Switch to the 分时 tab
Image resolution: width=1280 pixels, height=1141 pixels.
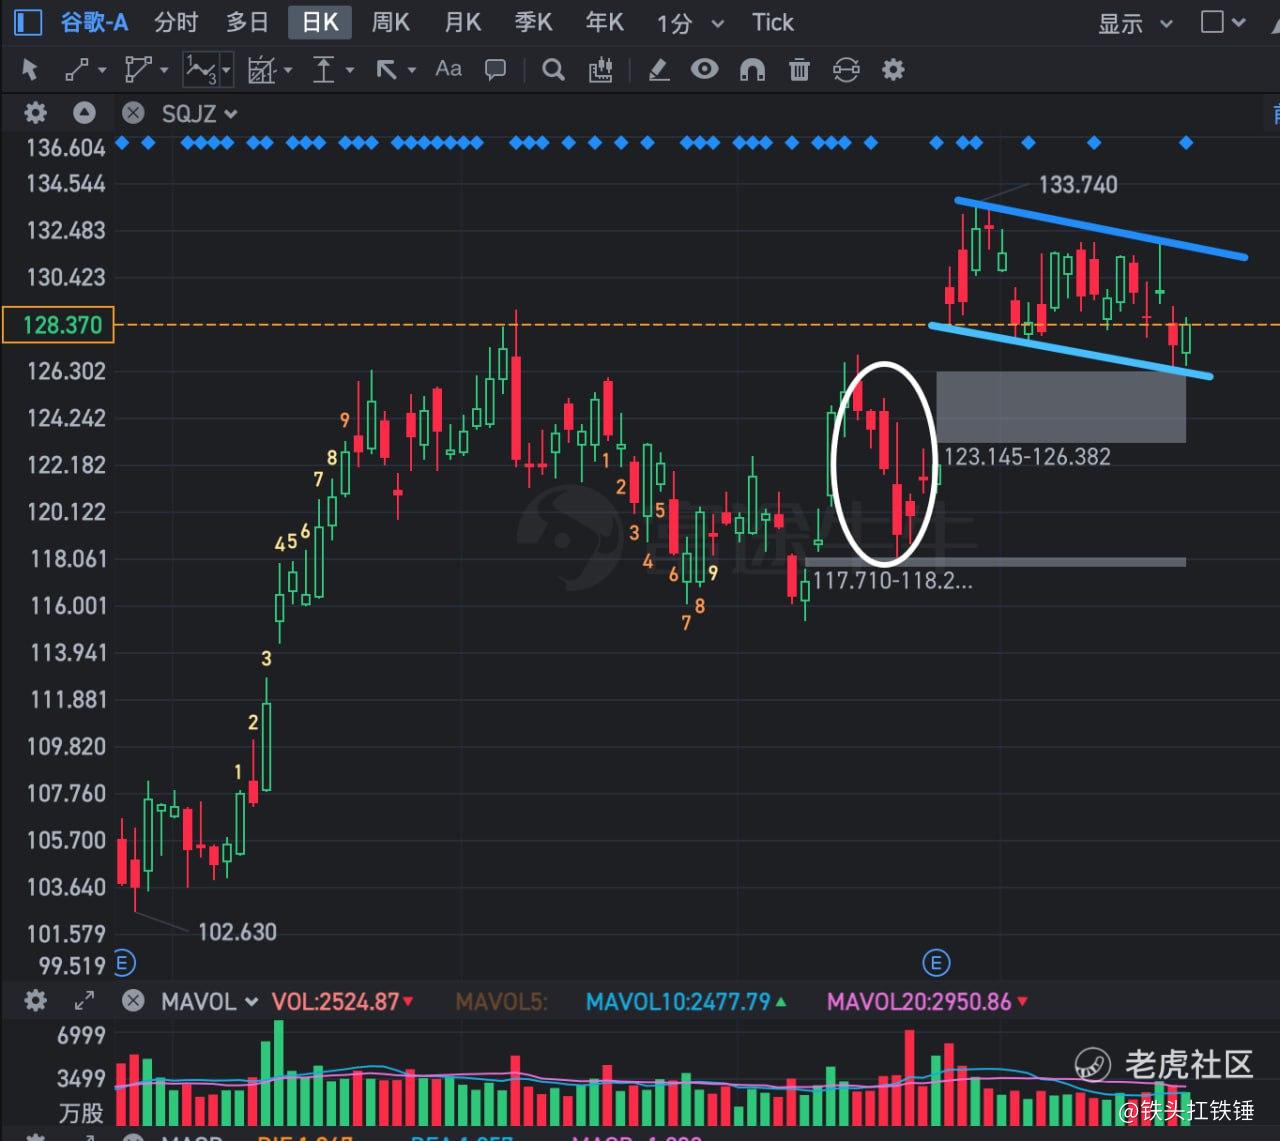point(176,22)
